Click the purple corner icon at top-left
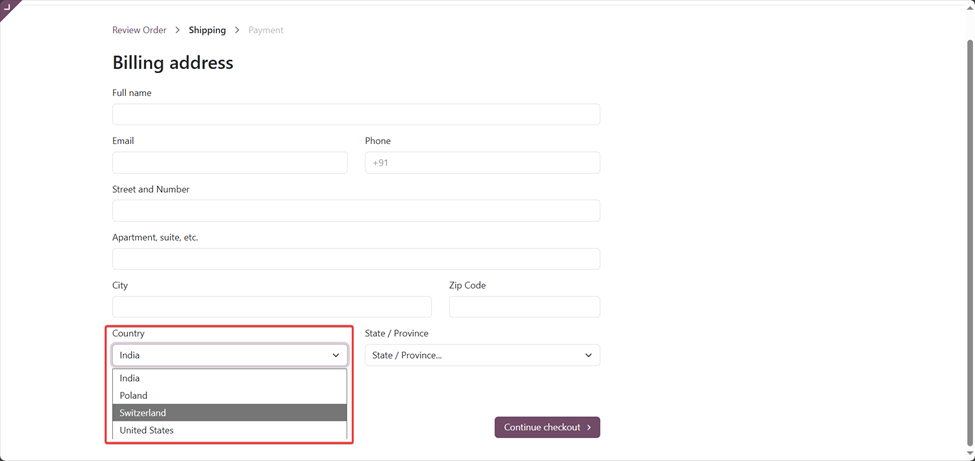 tap(7, 7)
